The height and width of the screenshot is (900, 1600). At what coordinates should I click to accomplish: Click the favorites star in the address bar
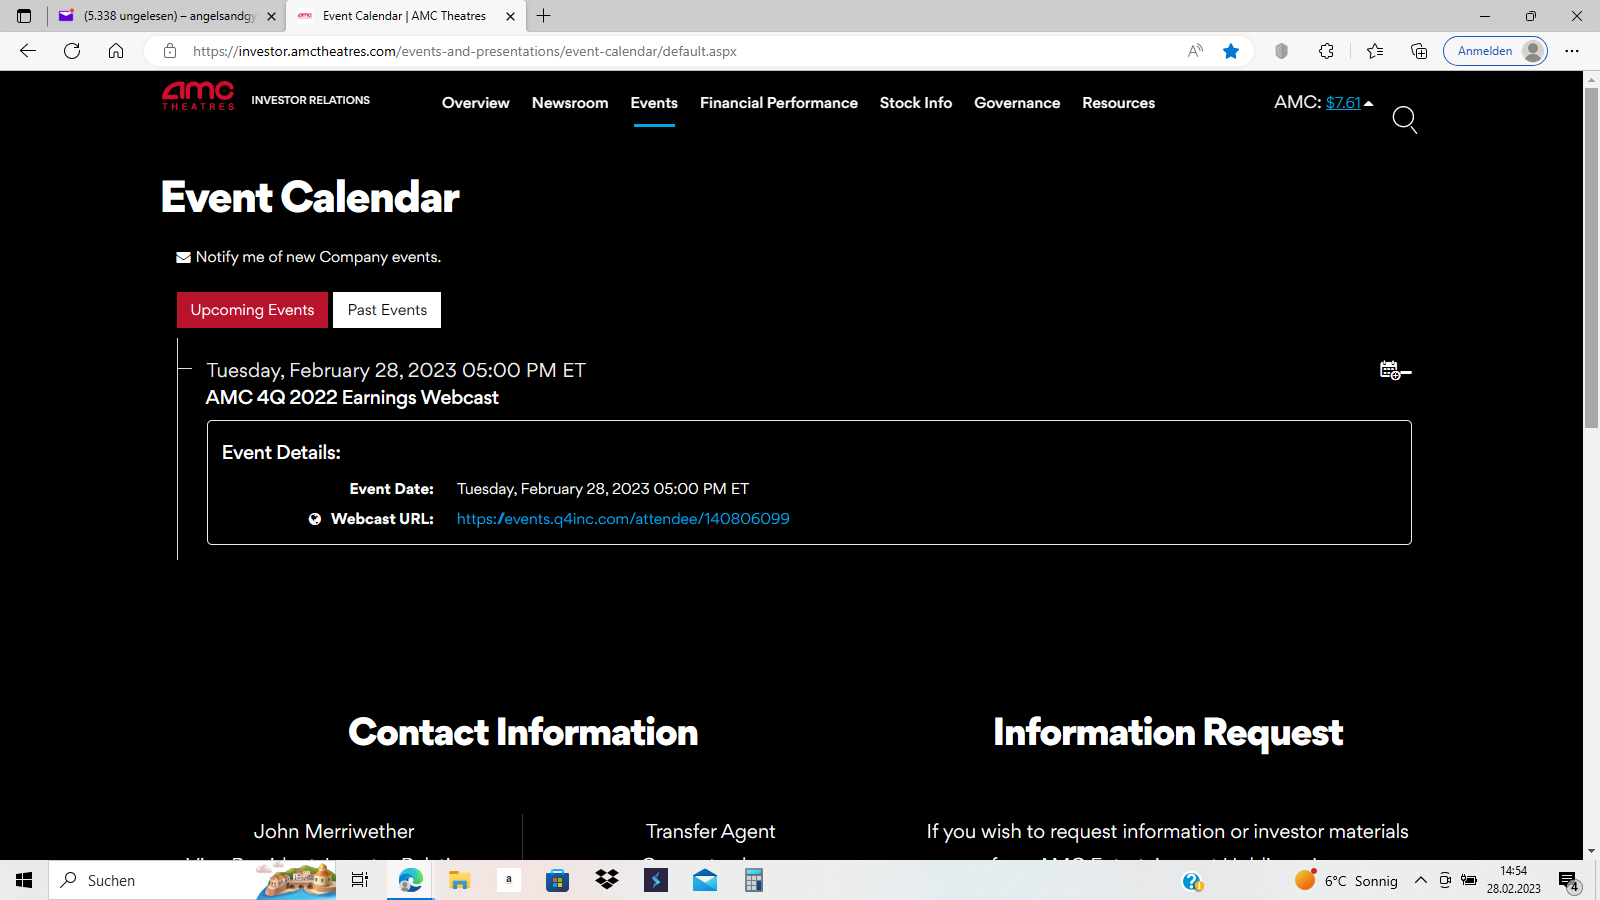click(x=1231, y=50)
